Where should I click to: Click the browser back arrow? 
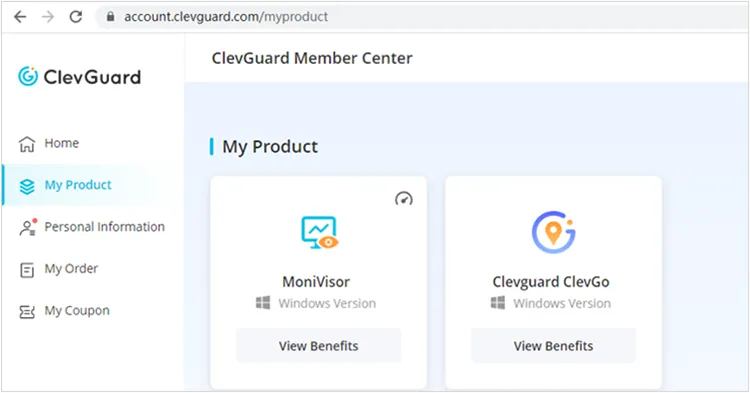pyautogui.click(x=20, y=17)
